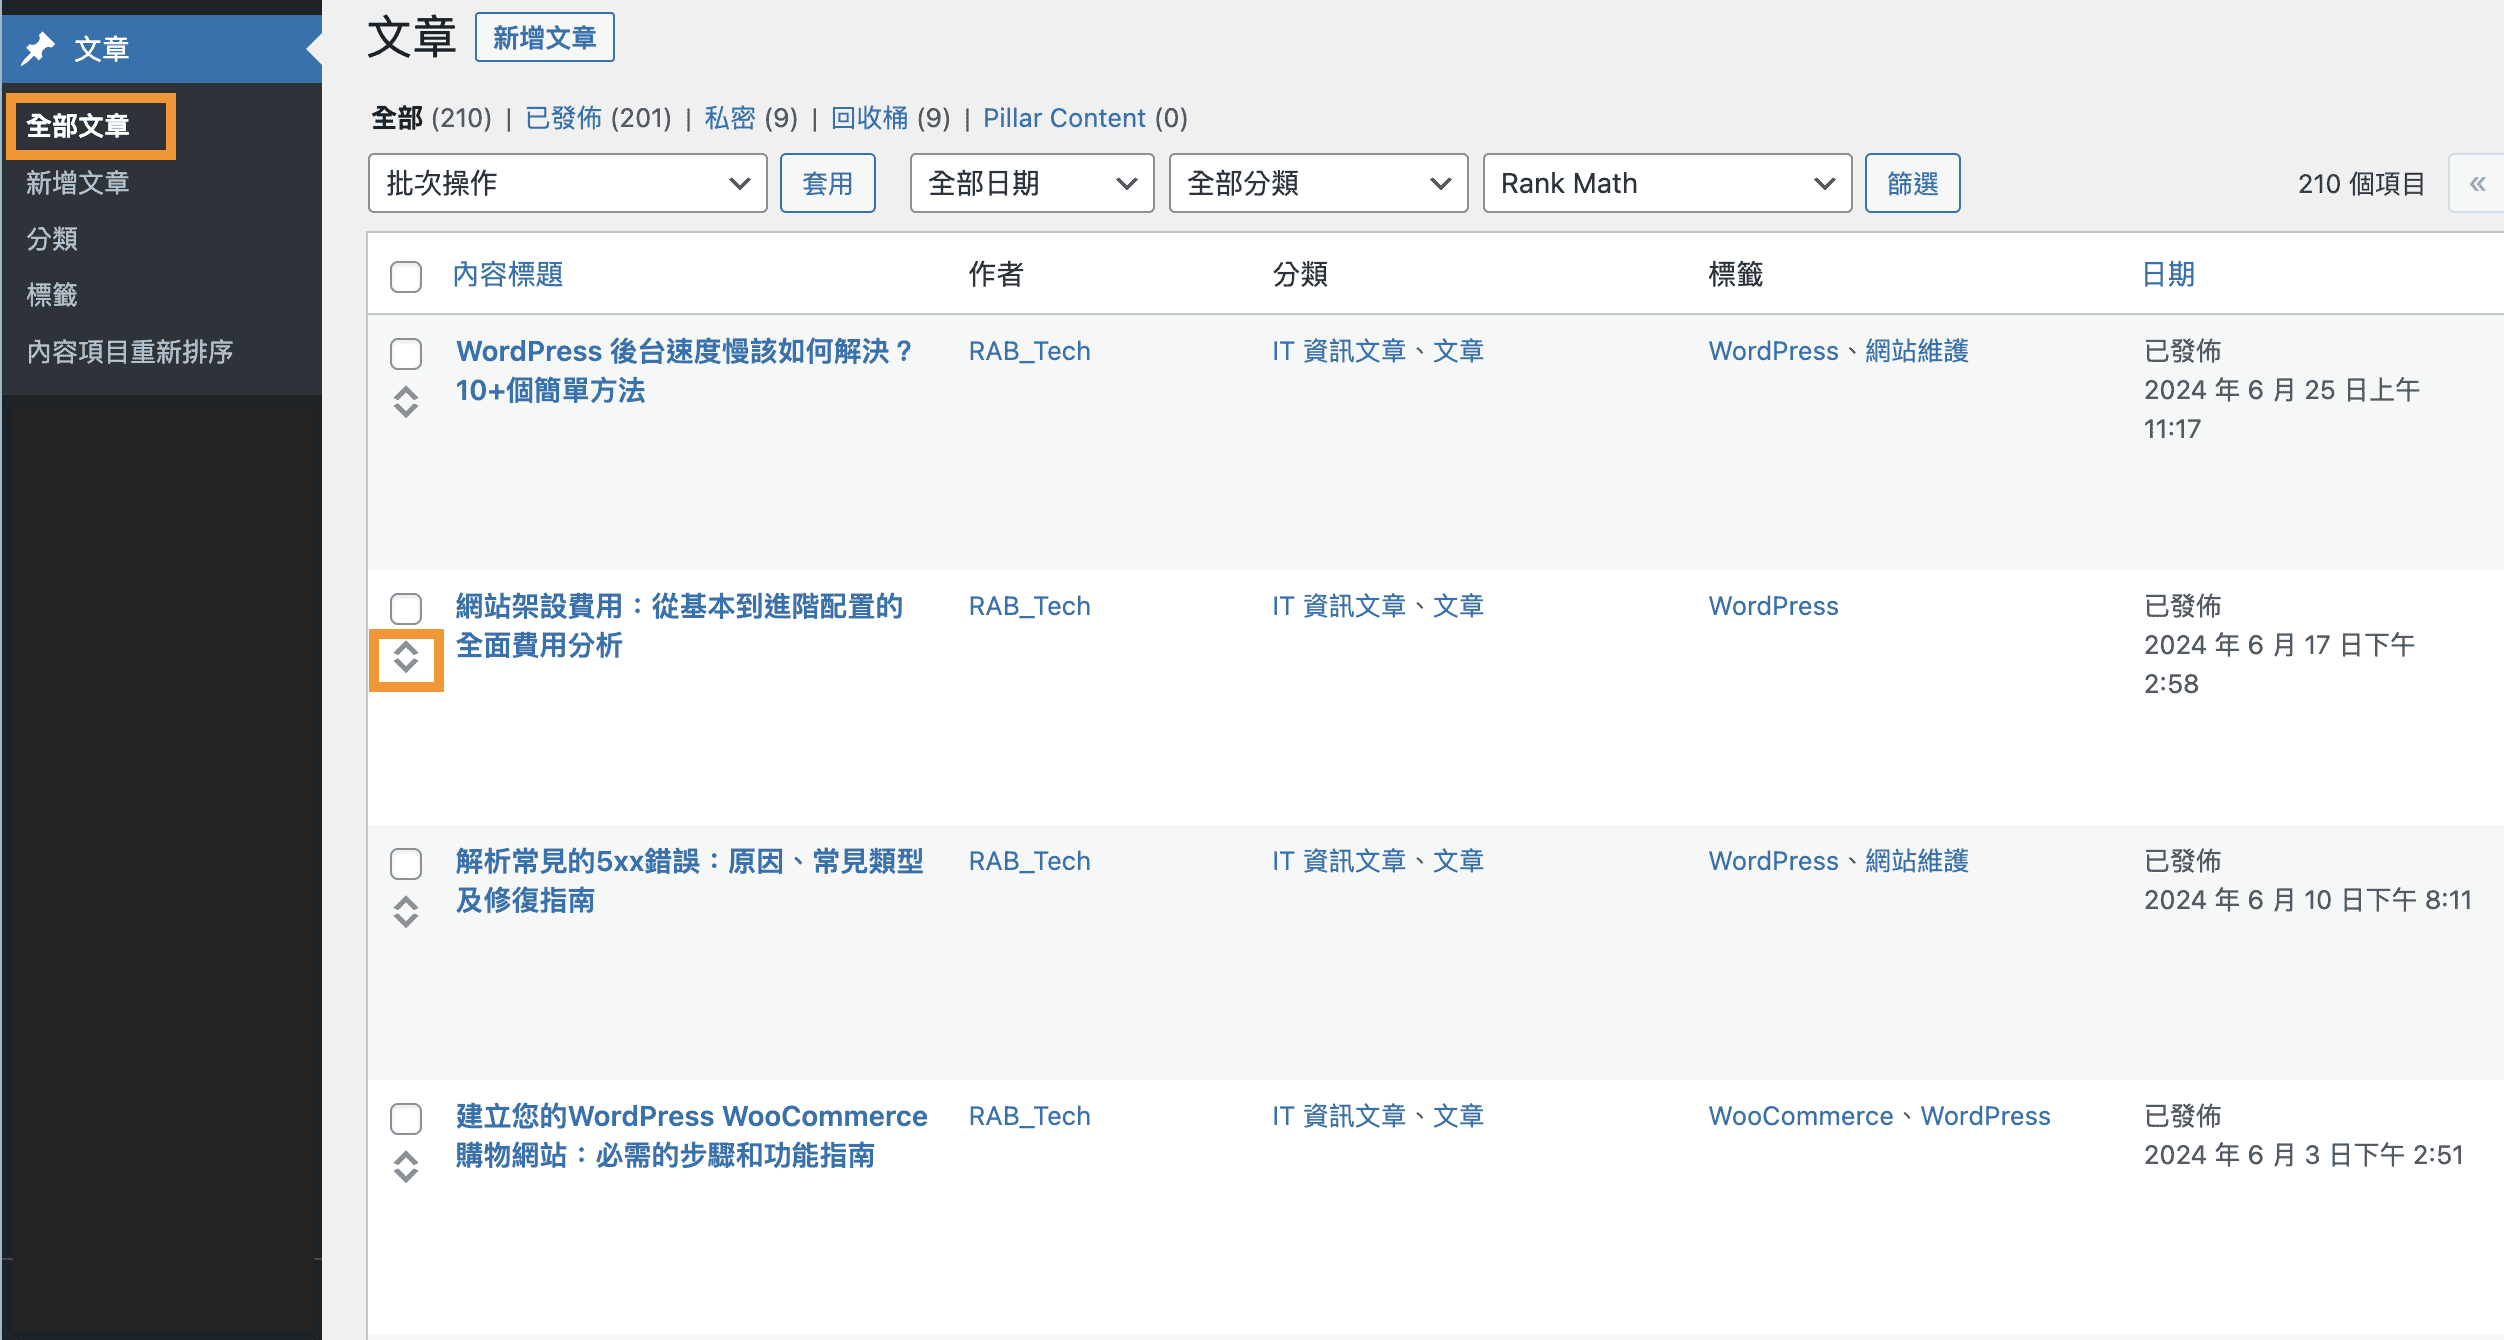Open 內容項目重新排序 sidebar menu item

(130, 352)
